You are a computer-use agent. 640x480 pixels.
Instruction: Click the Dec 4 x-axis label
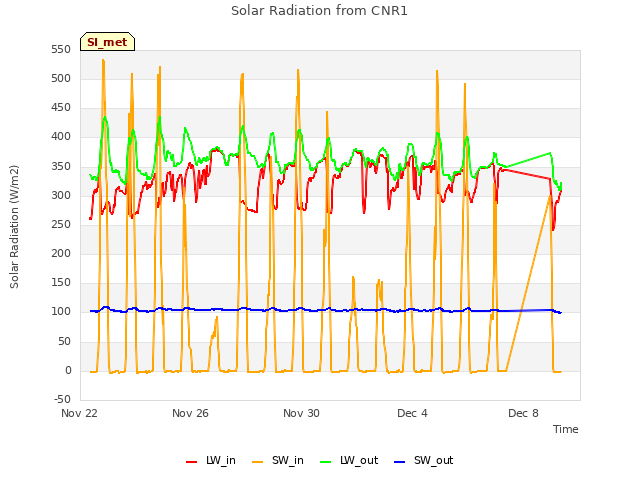[412, 413]
